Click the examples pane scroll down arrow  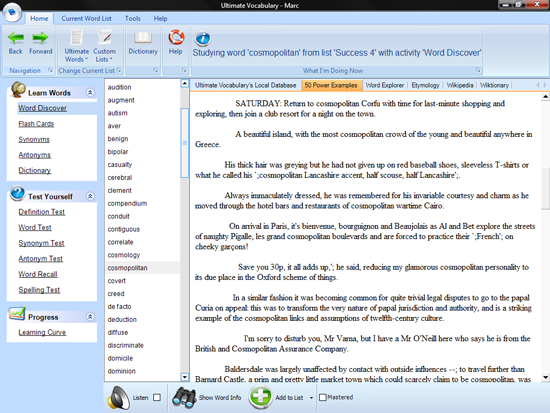click(x=545, y=377)
